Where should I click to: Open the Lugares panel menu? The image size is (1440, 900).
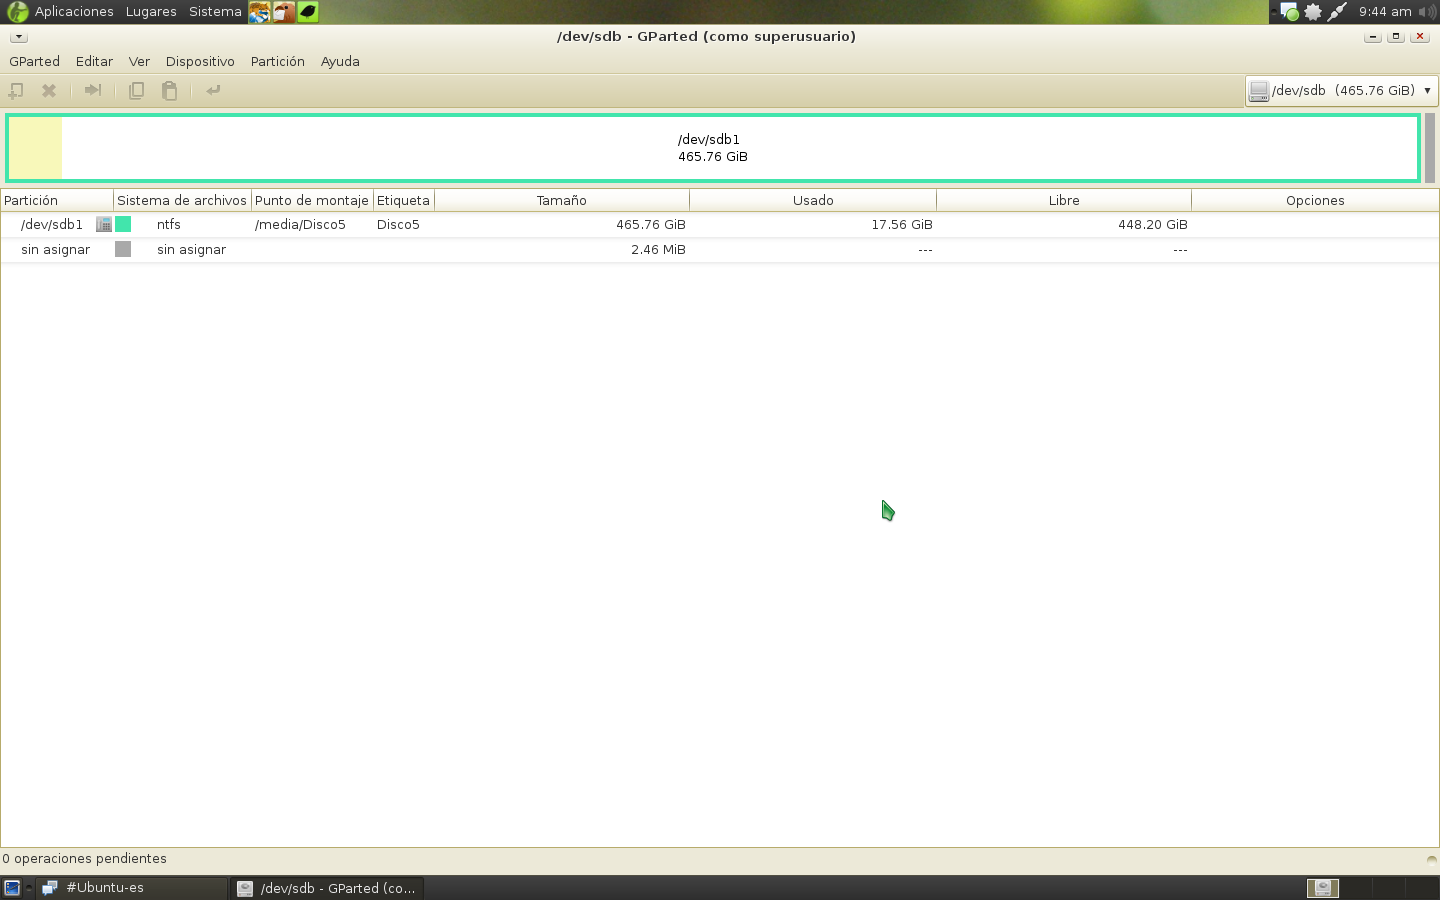151,12
